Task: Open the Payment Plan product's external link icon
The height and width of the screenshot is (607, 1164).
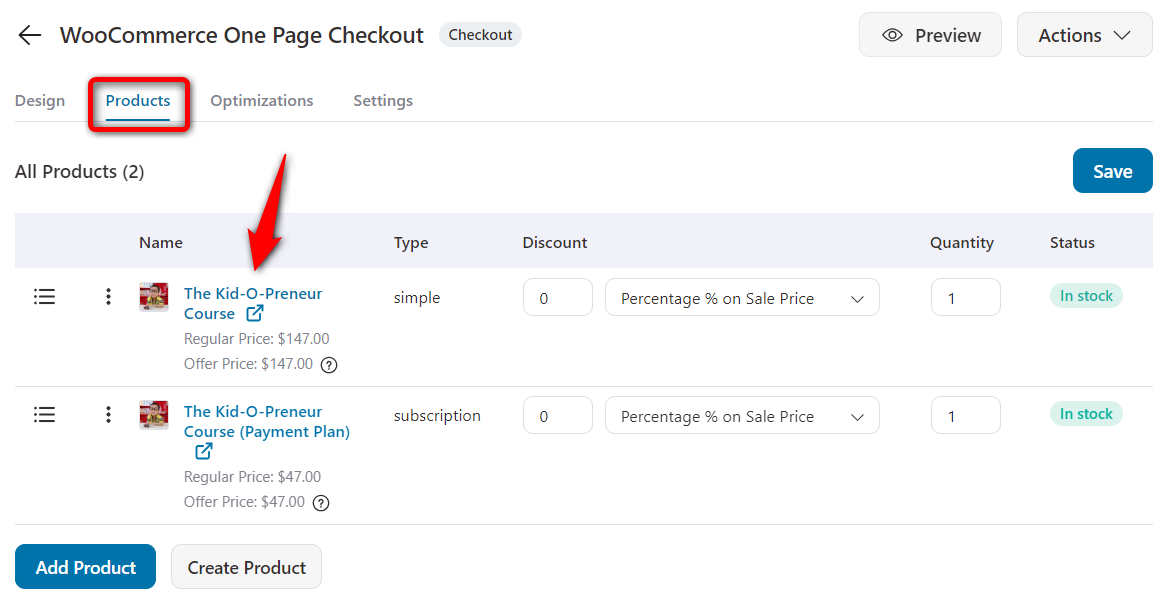Action: [203, 451]
